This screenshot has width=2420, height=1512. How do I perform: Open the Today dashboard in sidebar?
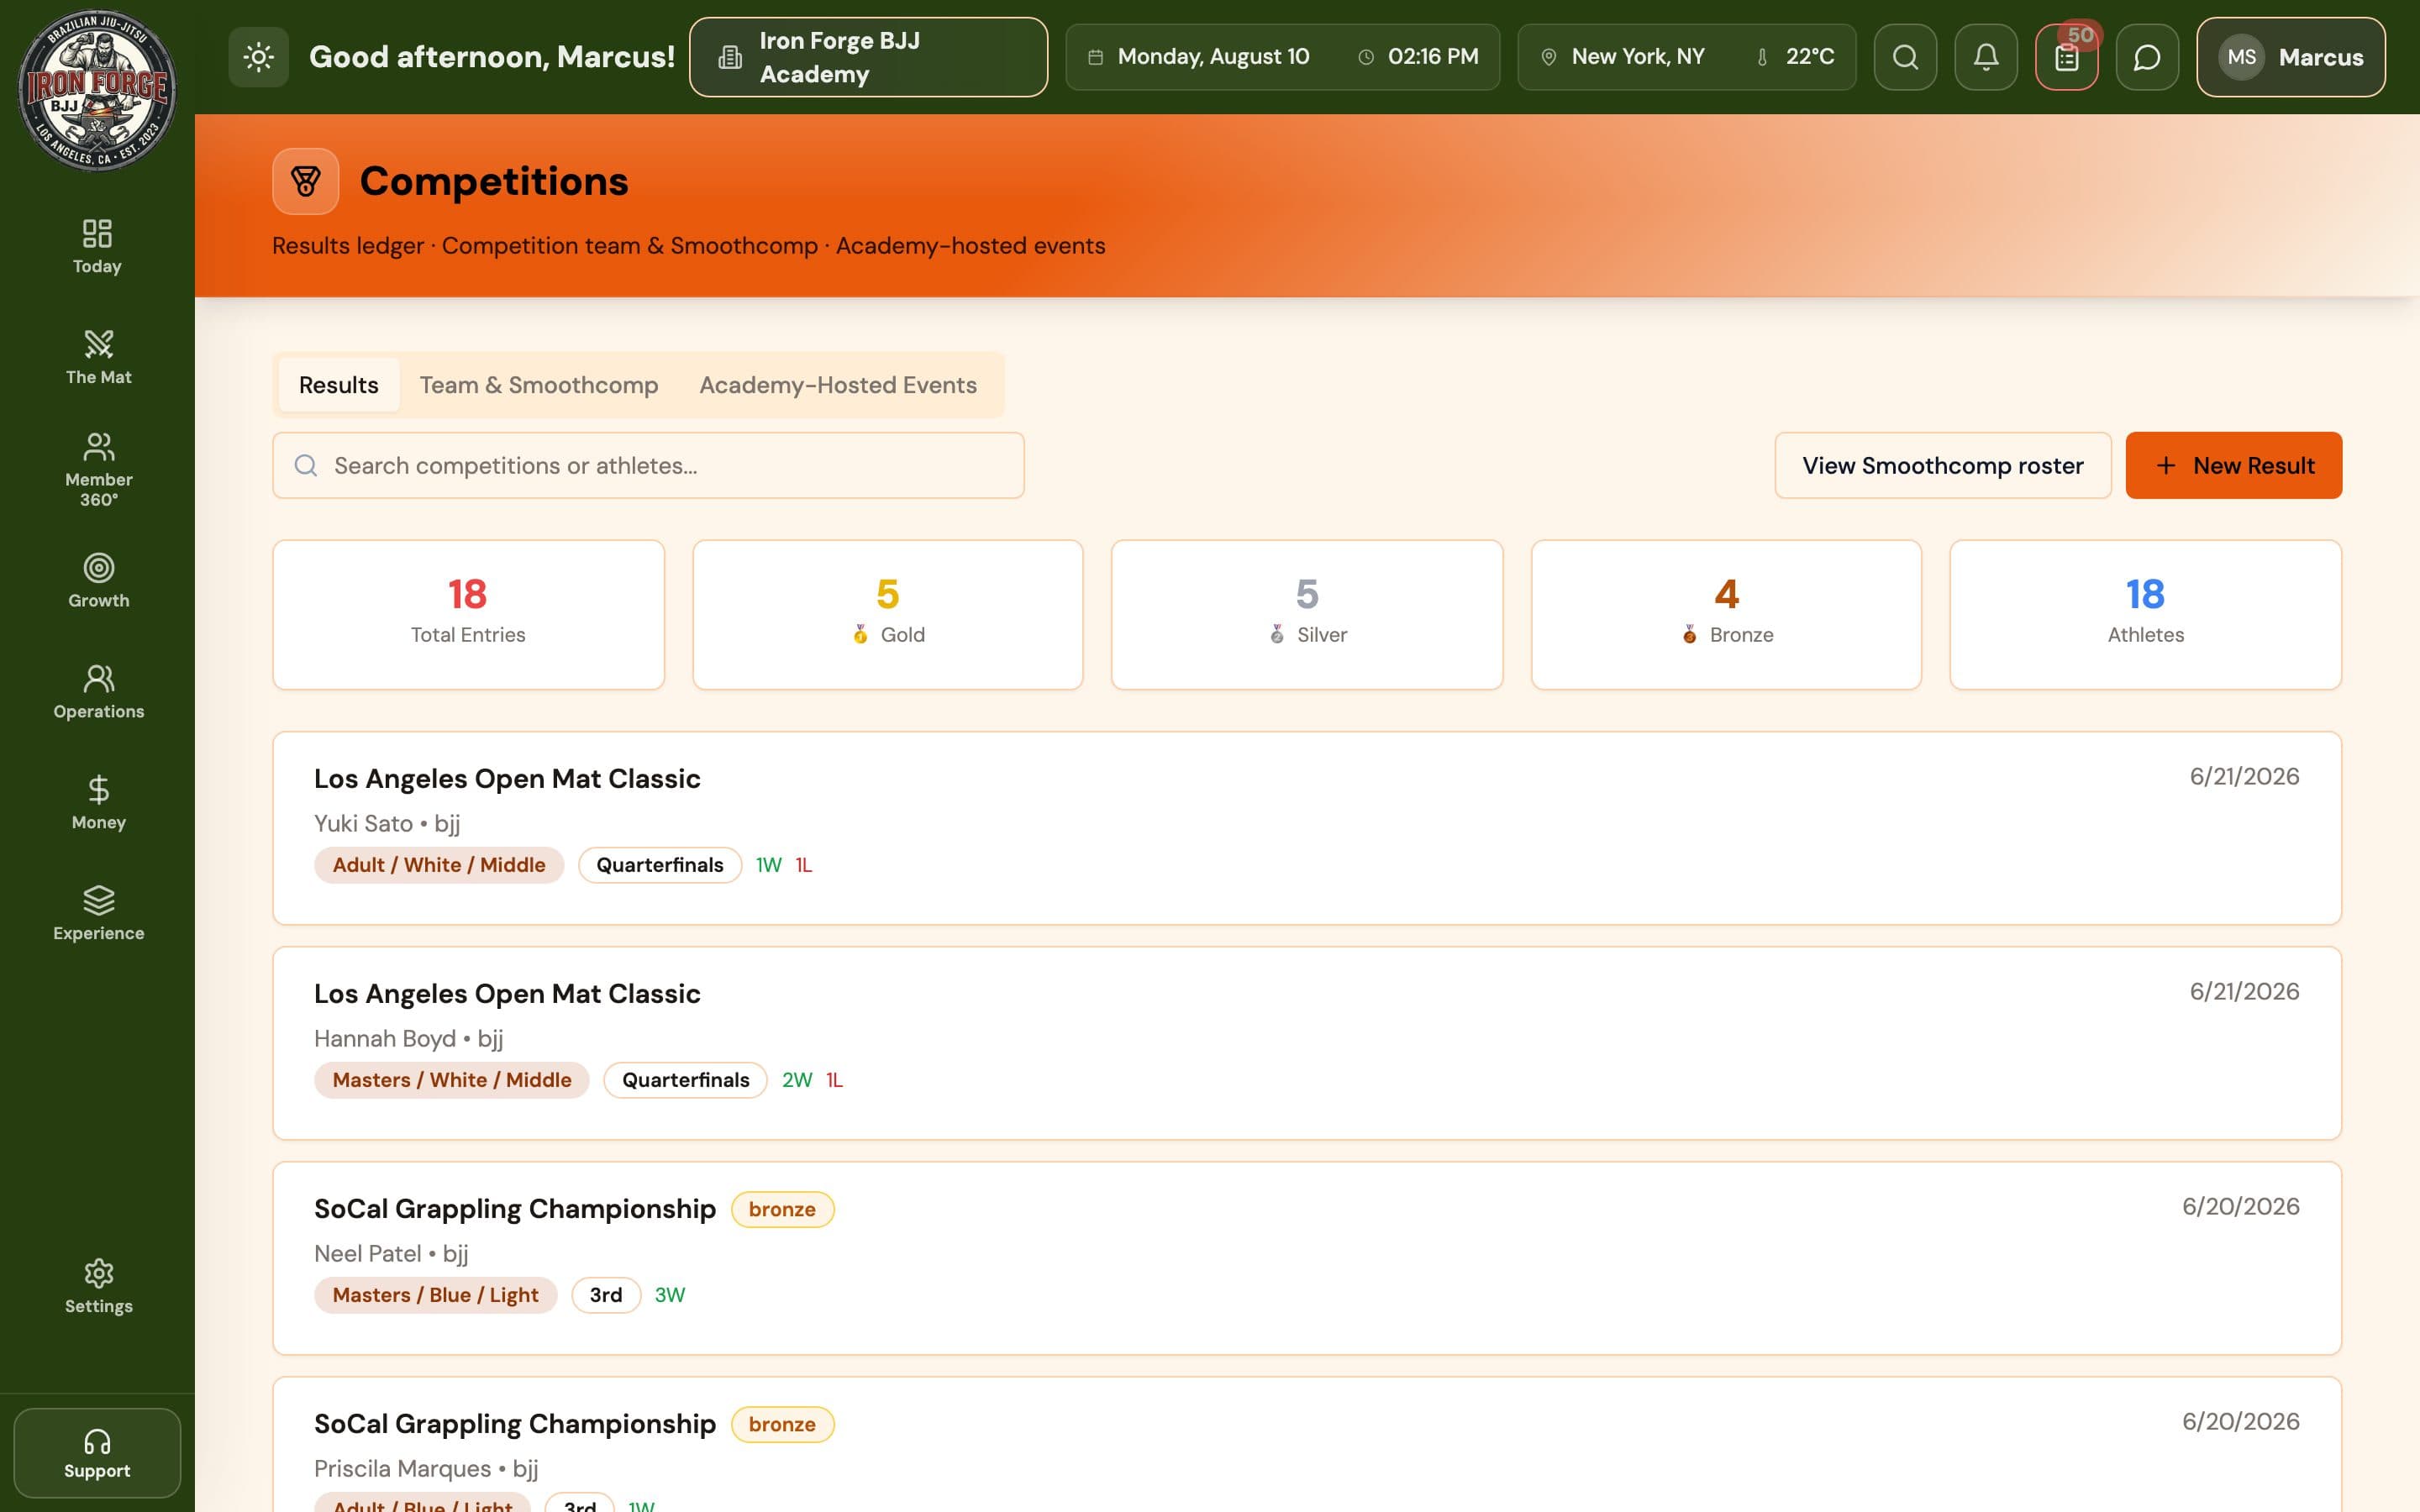tap(97, 246)
